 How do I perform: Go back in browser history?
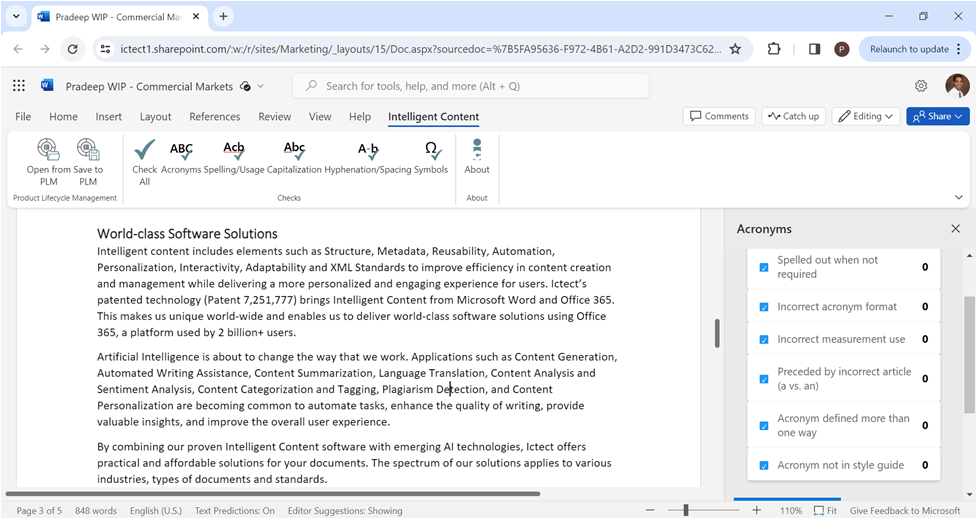[18, 49]
